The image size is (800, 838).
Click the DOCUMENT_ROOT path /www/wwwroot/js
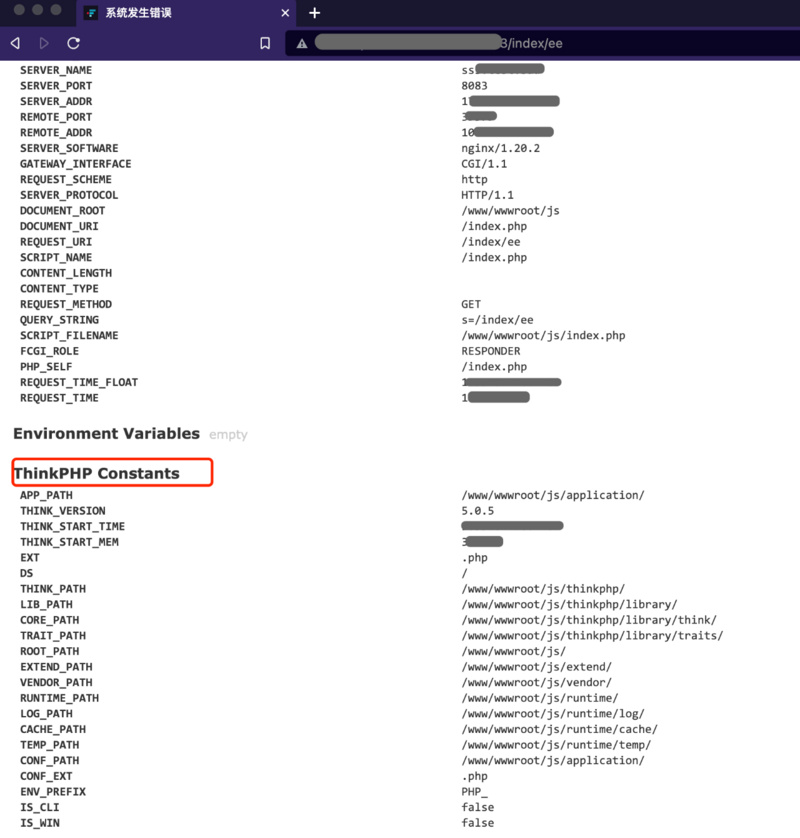coord(510,211)
